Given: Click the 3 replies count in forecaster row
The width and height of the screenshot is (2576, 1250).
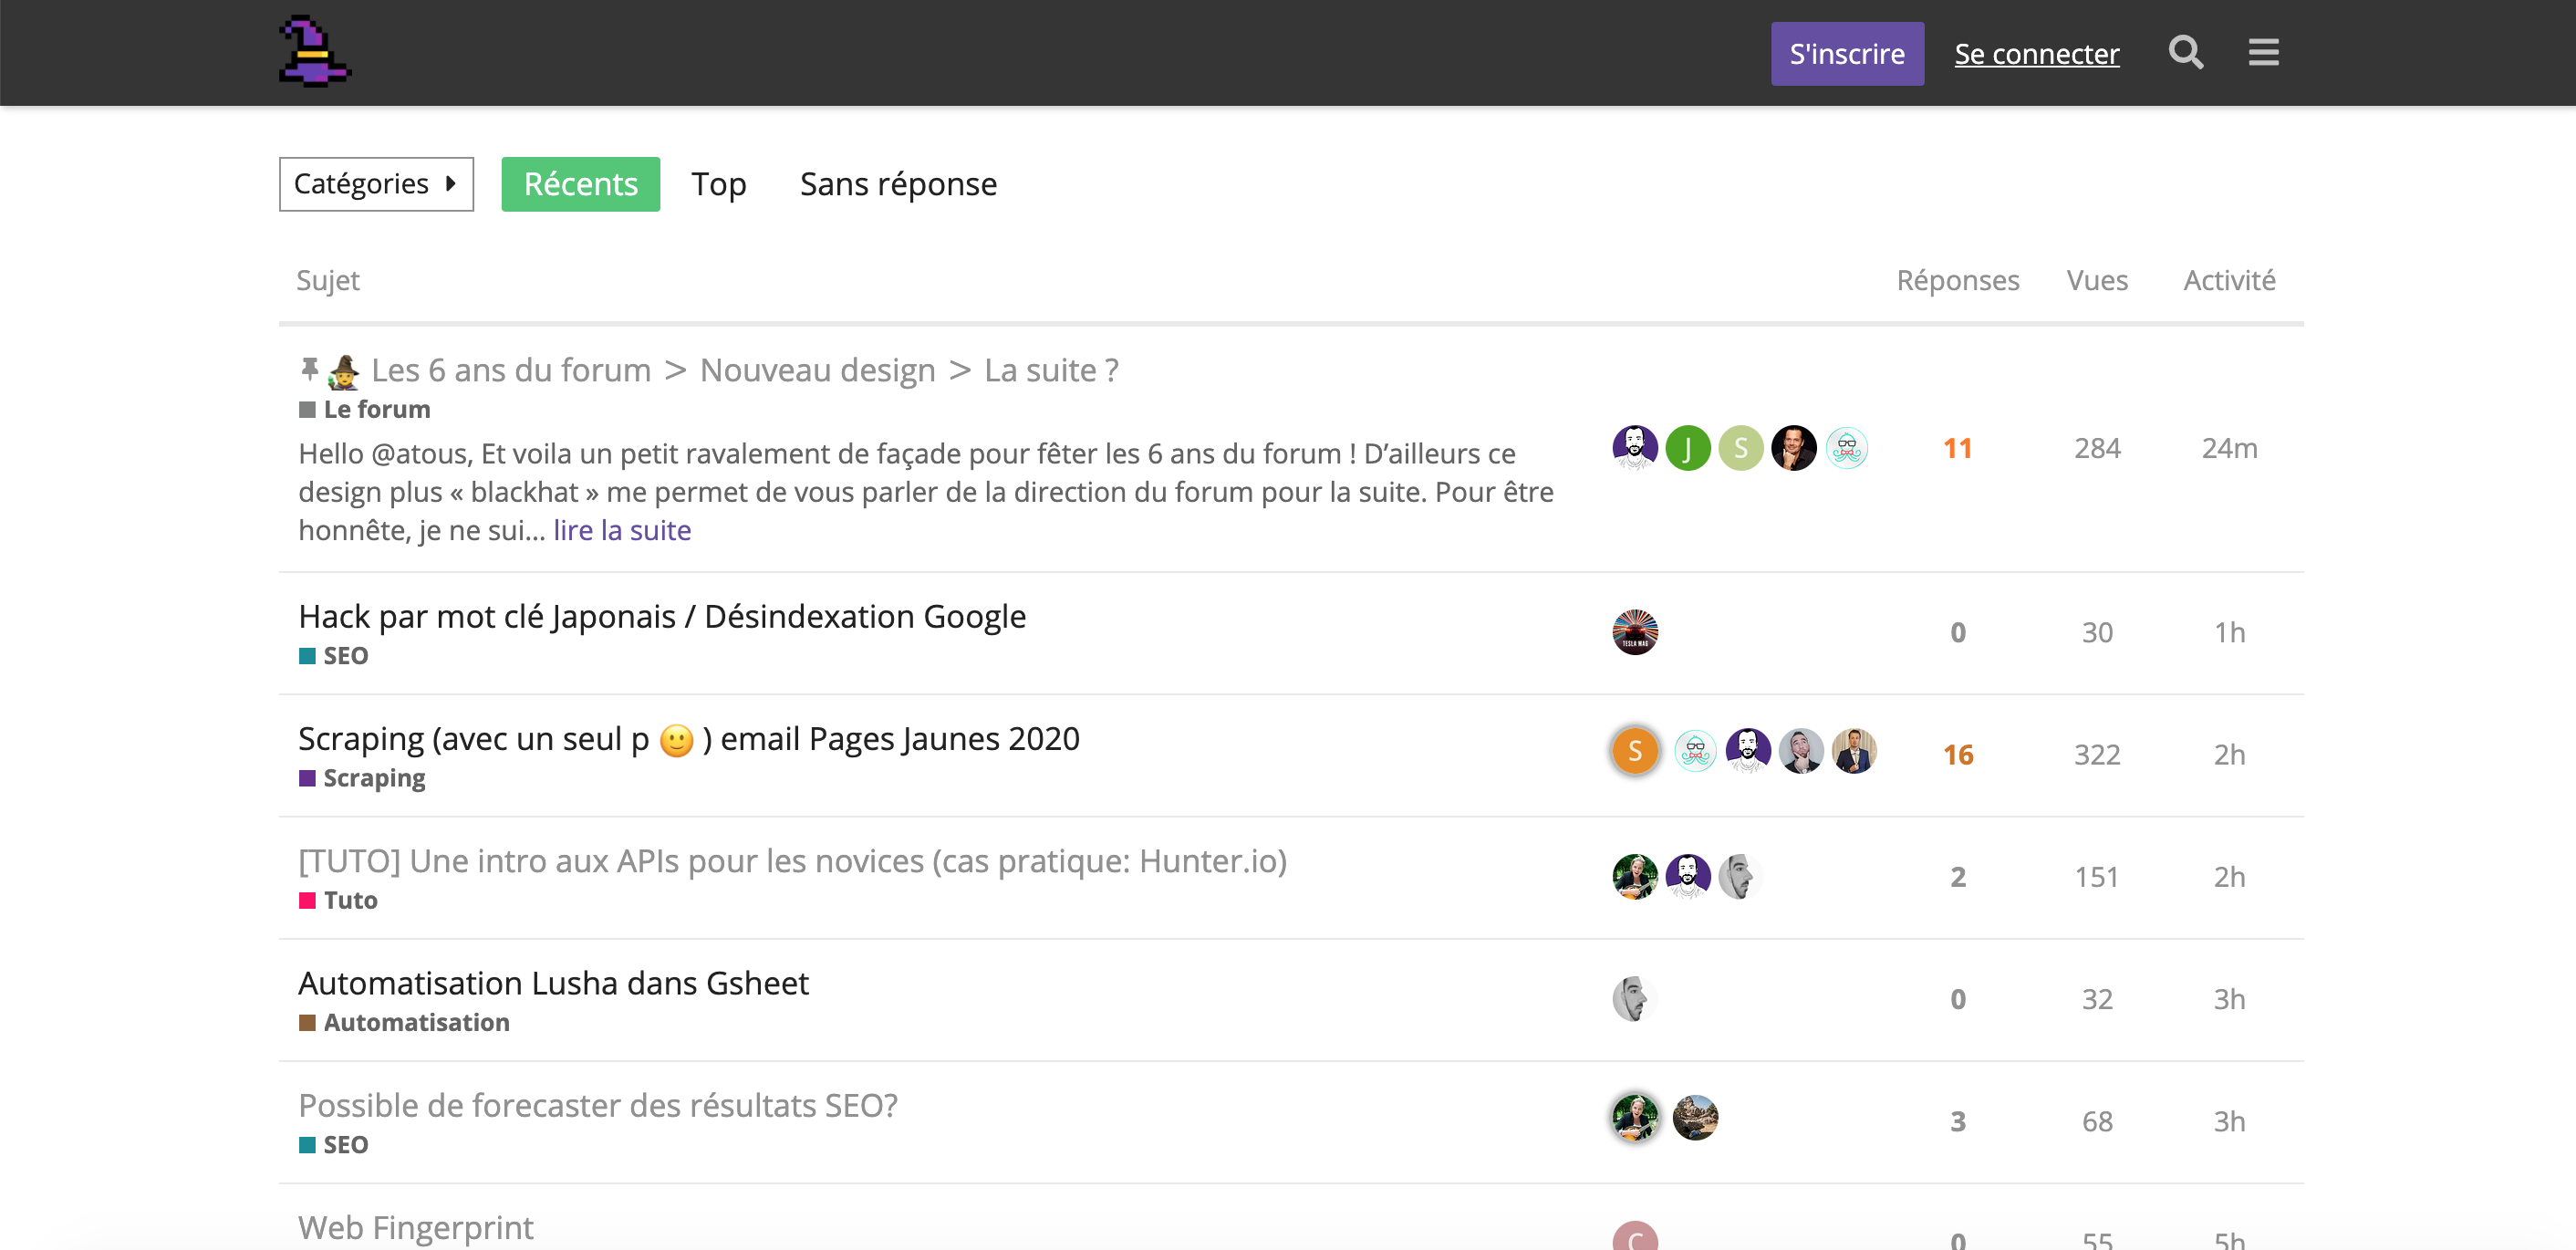Looking at the screenshot, I should (1958, 1121).
